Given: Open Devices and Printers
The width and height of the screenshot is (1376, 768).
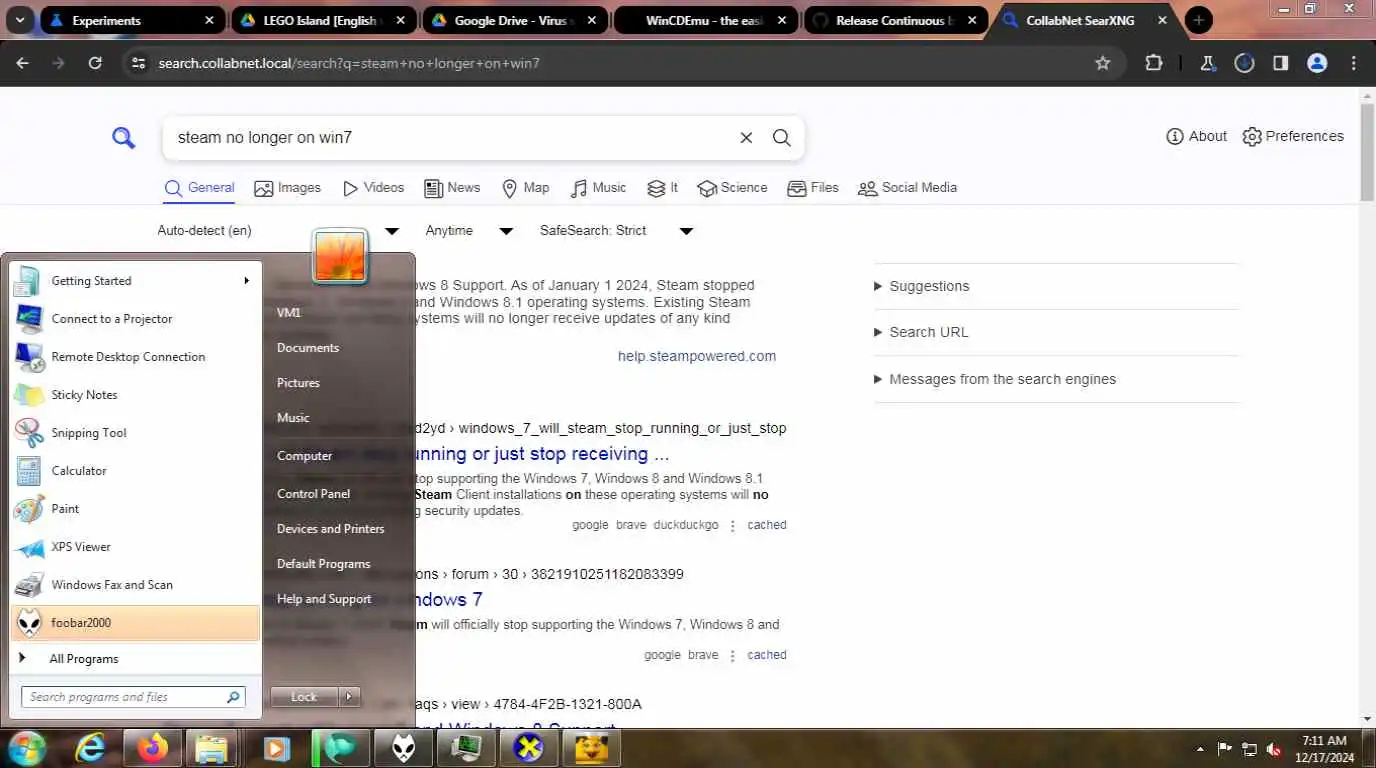Looking at the screenshot, I should click(x=330, y=529).
